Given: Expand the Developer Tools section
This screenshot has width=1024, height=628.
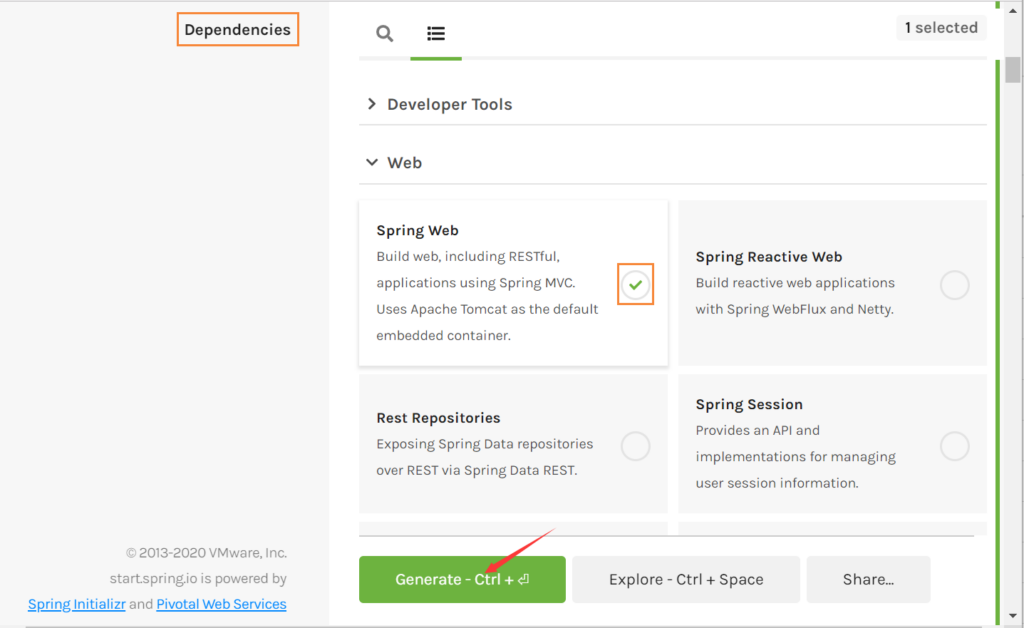Looking at the screenshot, I should [x=372, y=104].
